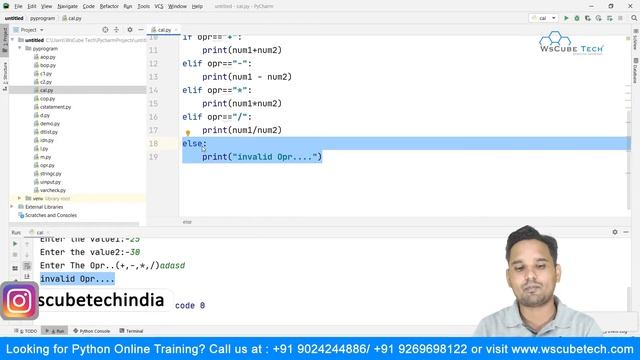This screenshot has height=360, width=640.
Task: Open Python Console bottom tab
Action: 92,331
